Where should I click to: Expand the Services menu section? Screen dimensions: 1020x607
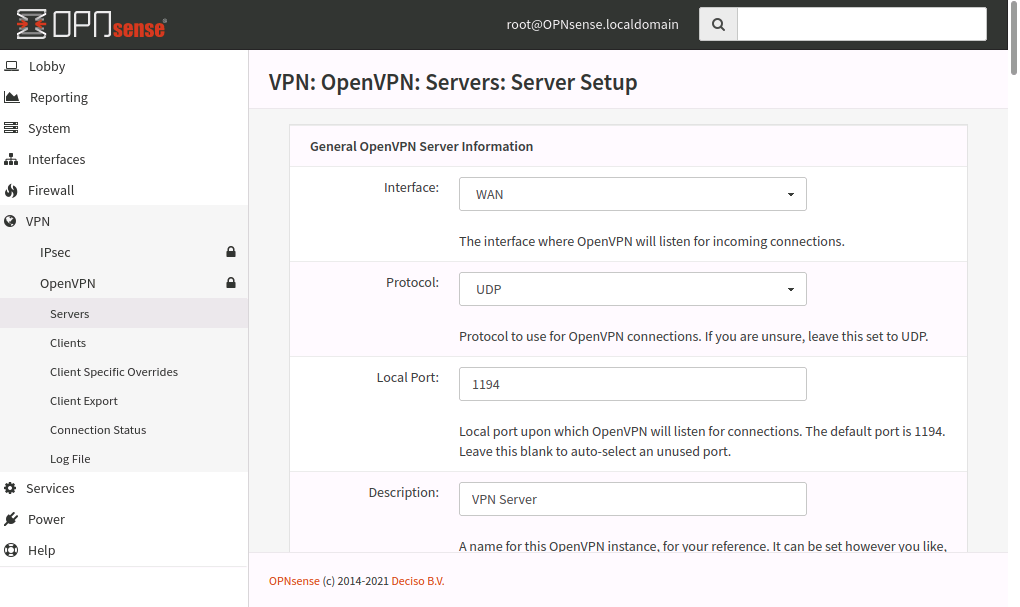[50, 488]
